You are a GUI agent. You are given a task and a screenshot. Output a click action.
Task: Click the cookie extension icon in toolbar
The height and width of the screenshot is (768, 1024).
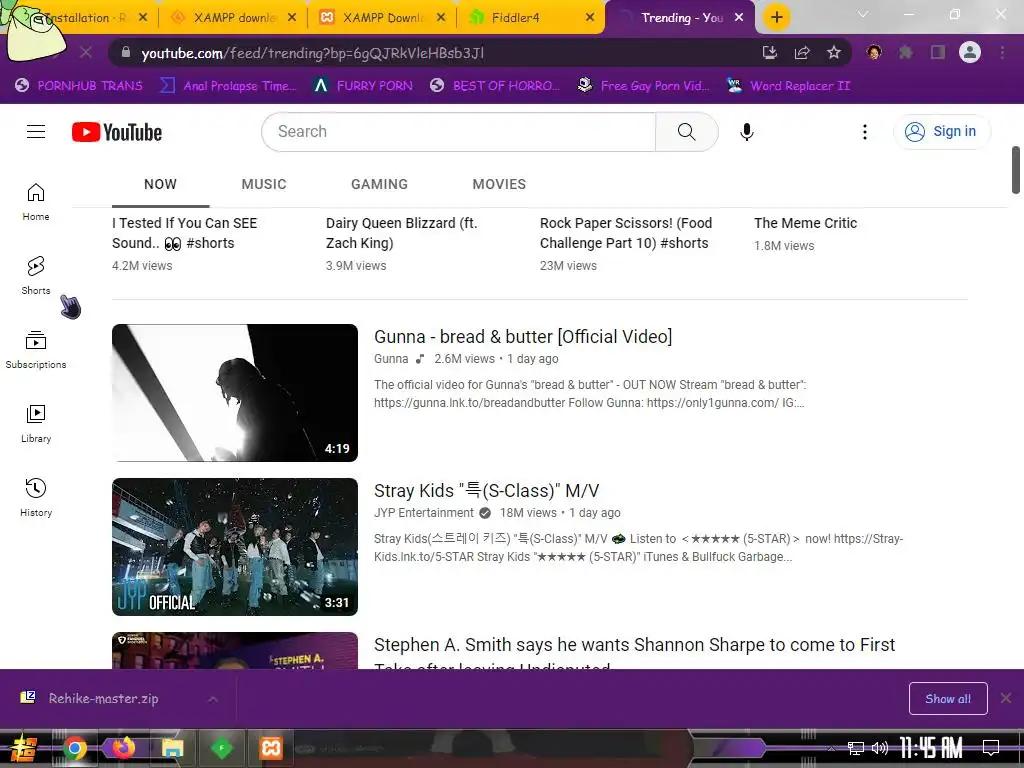click(874, 52)
